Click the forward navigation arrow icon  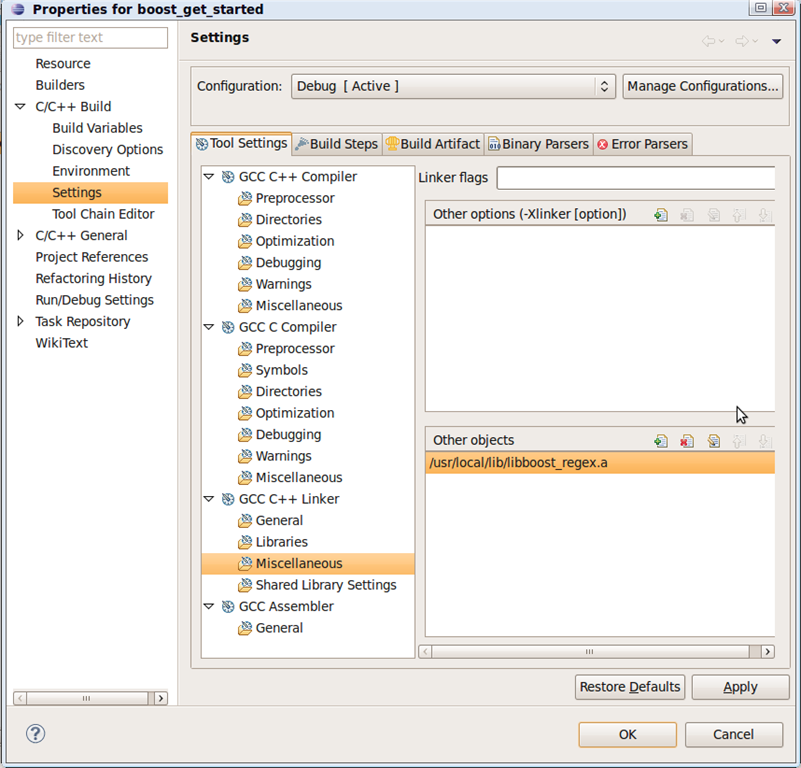tap(742, 41)
